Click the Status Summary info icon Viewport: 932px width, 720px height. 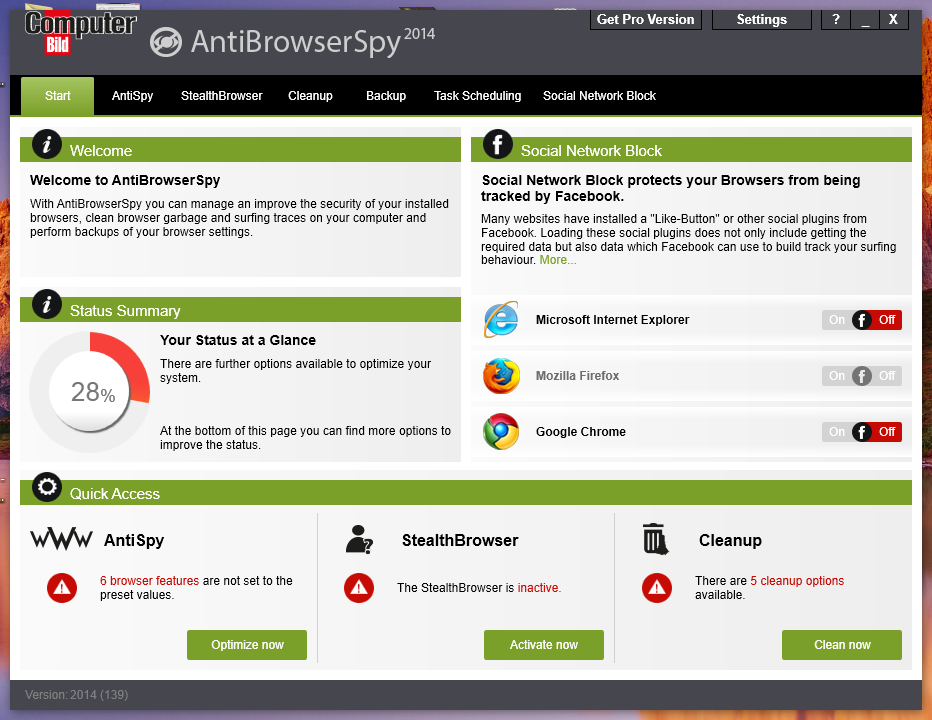point(47,304)
